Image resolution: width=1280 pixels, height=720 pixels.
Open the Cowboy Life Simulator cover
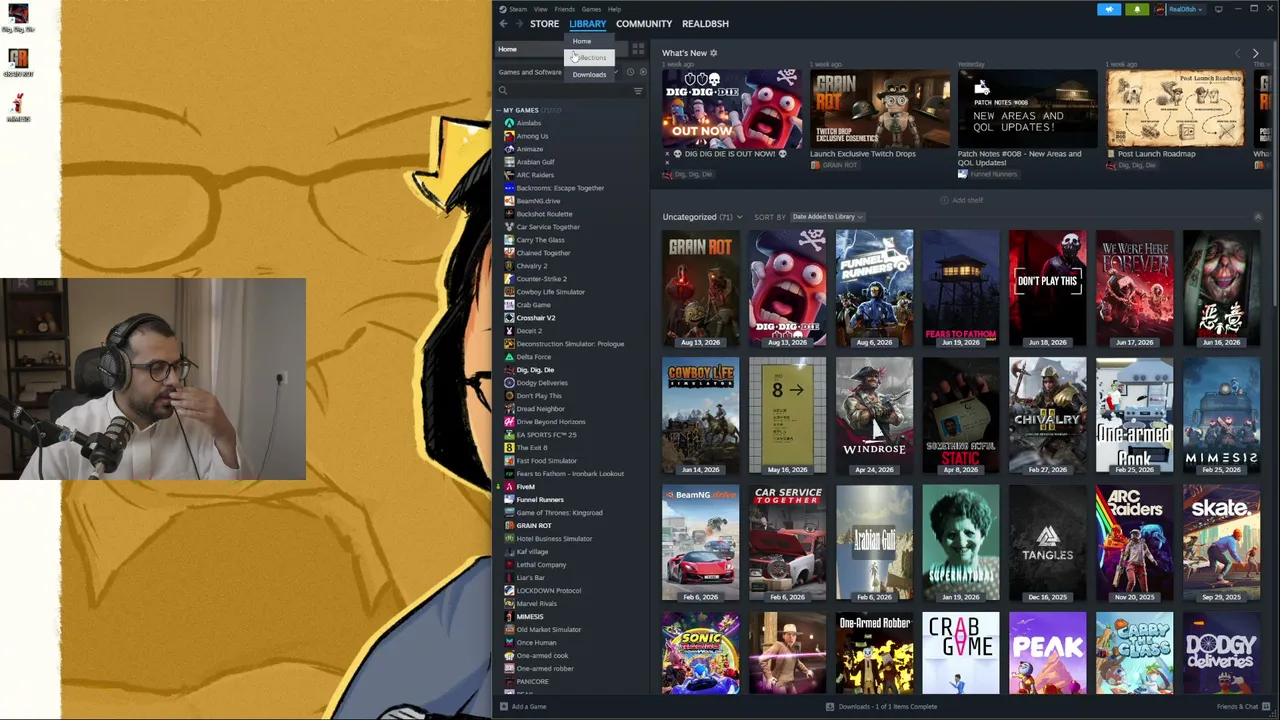[x=700, y=415]
